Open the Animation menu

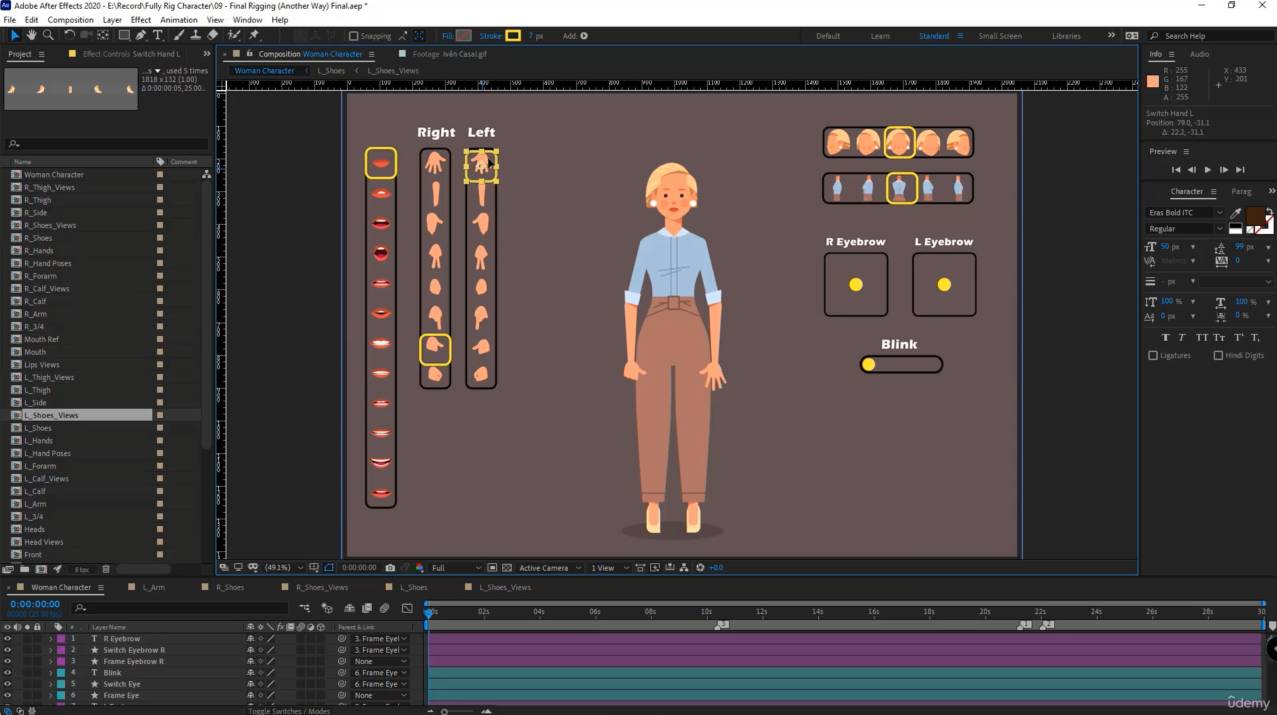pyautogui.click(x=179, y=19)
